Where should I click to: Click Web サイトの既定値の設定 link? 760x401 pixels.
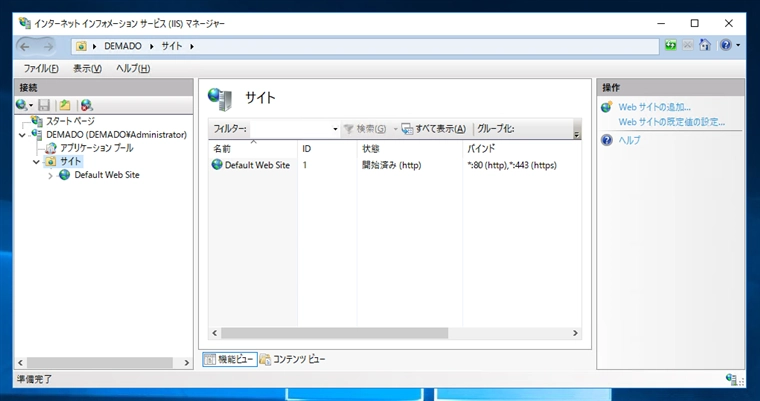point(672,122)
